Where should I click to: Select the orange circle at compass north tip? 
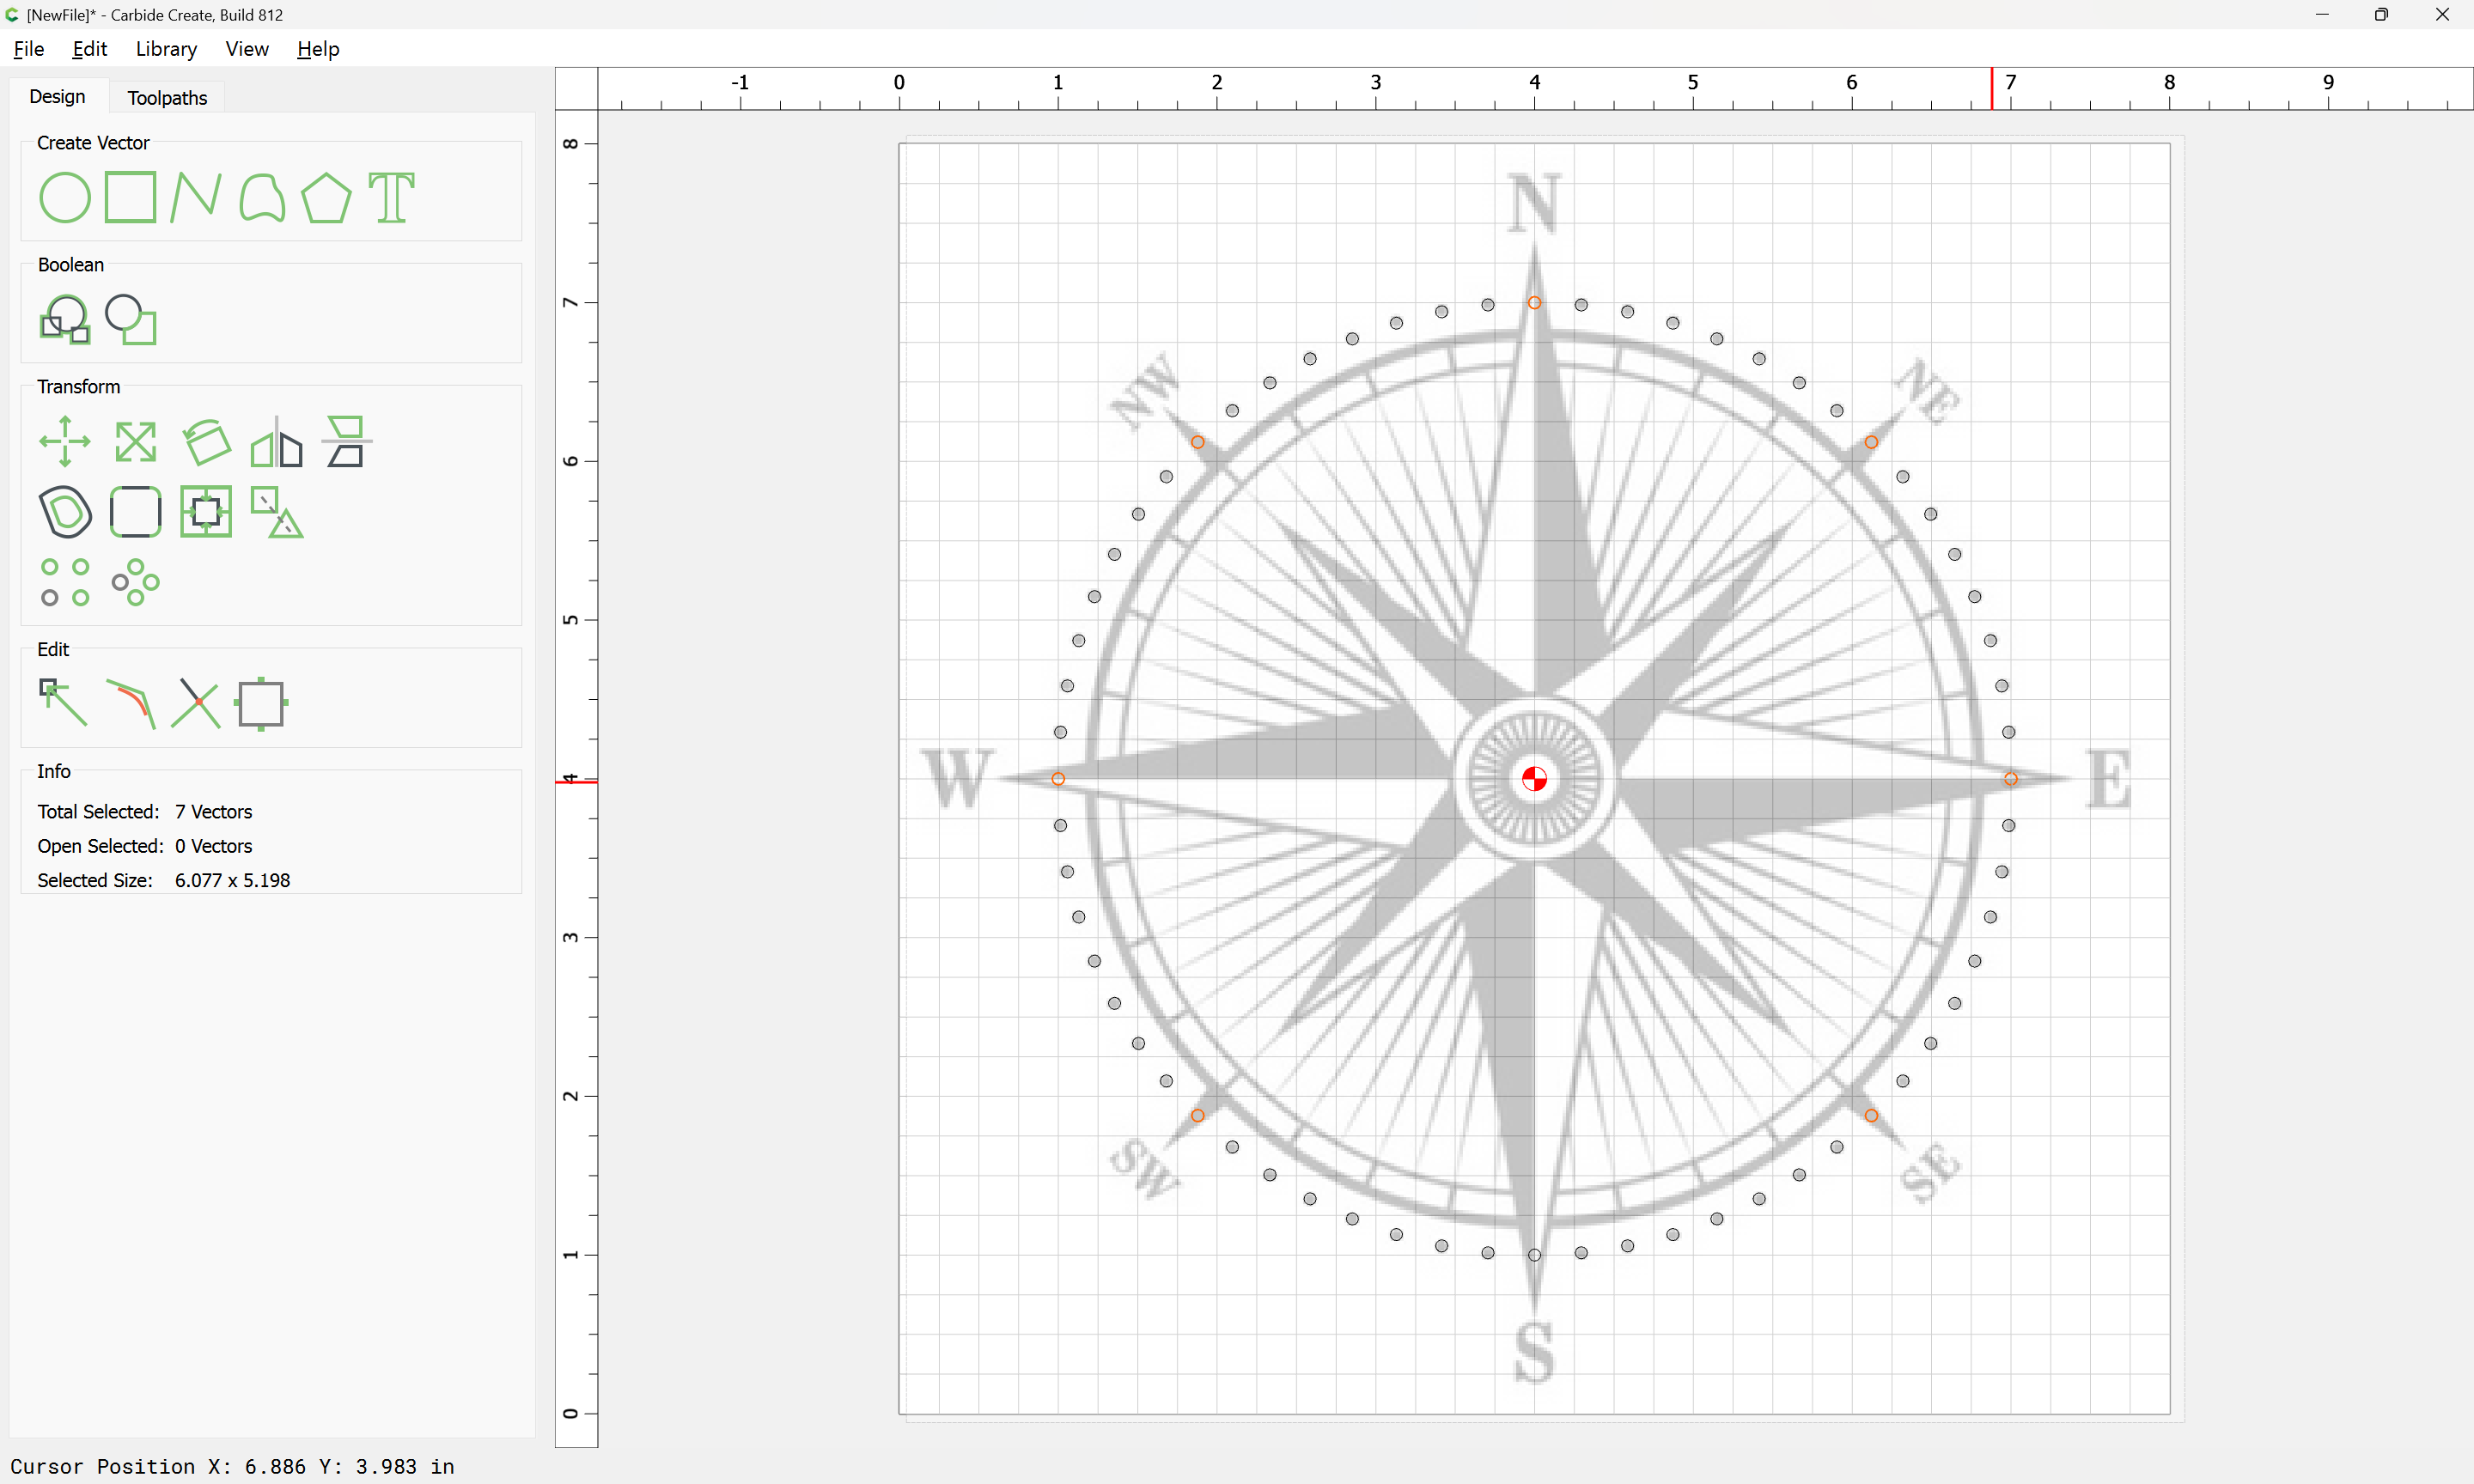(x=1534, y=303)
